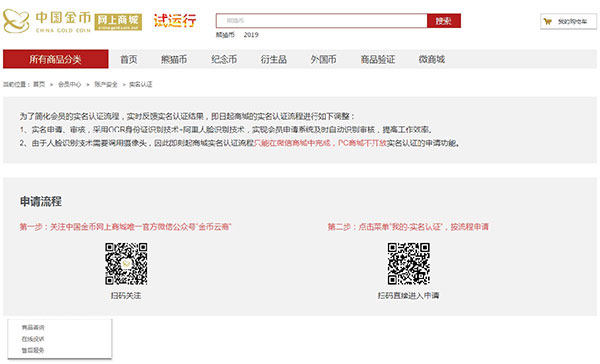Open 微商城 navigation tab
This screenshot has height=364, width=600.
pos(432,59)
